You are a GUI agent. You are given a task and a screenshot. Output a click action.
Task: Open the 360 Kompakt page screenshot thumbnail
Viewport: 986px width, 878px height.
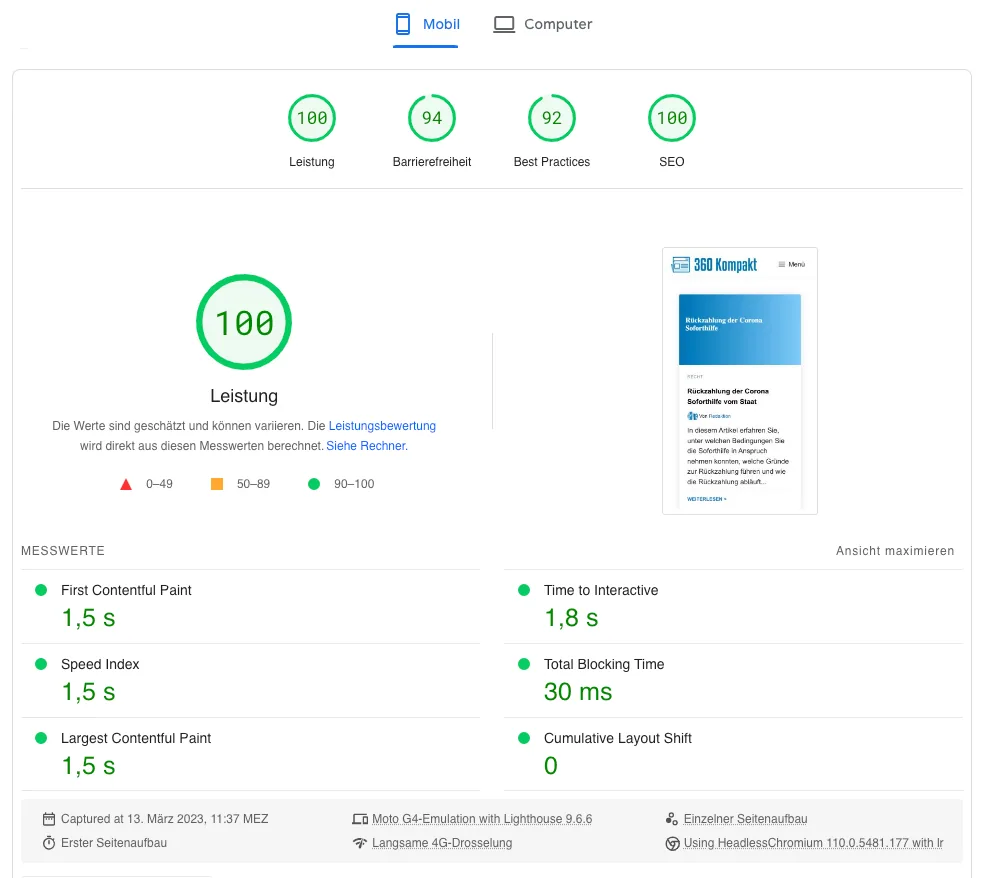(x=740, y=381)
